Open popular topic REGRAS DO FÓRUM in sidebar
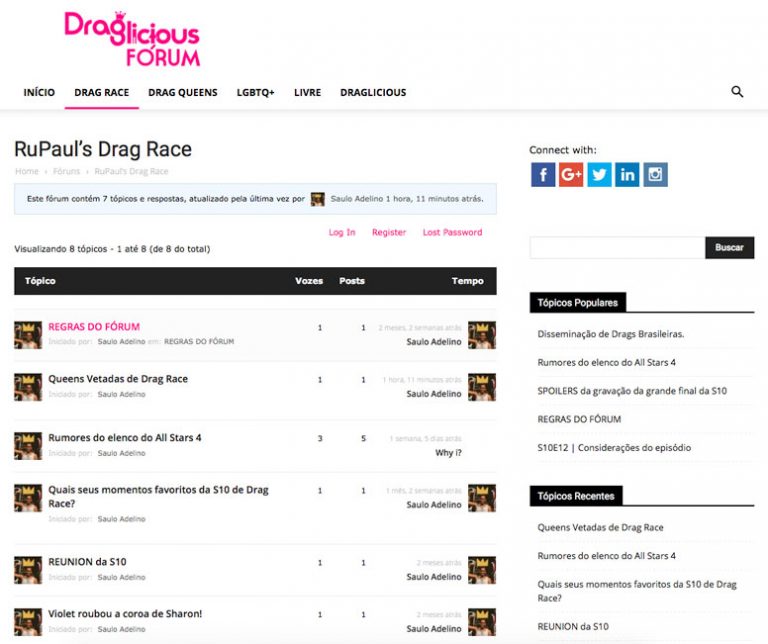This screenshot has width=768, height=644. (579, 419)
